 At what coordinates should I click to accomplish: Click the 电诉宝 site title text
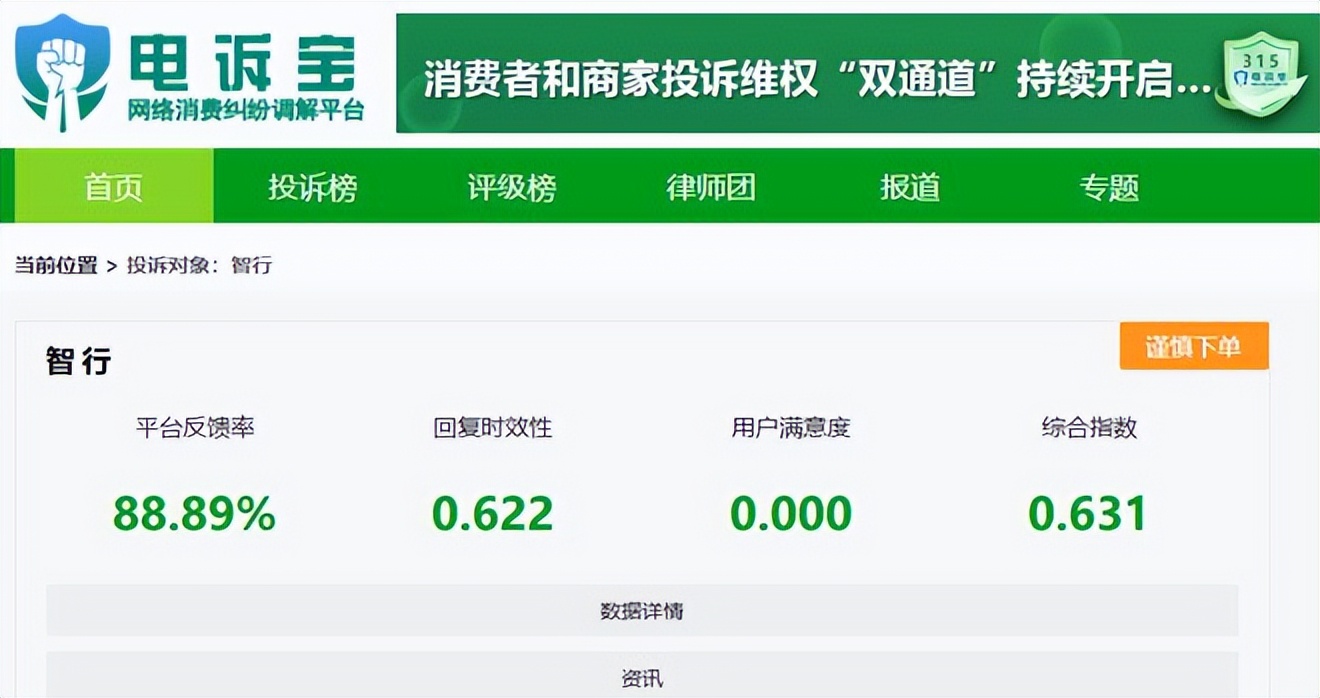tap(243, 61)
